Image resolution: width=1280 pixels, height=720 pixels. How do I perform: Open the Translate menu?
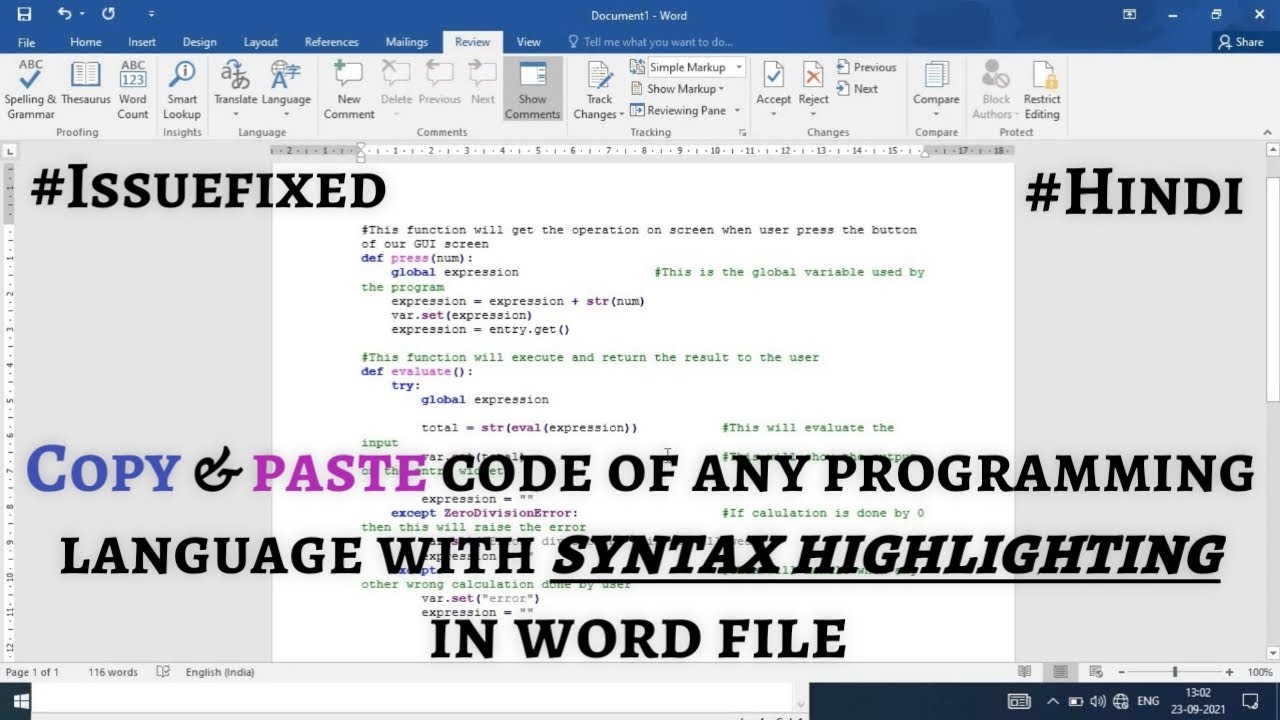236,90
